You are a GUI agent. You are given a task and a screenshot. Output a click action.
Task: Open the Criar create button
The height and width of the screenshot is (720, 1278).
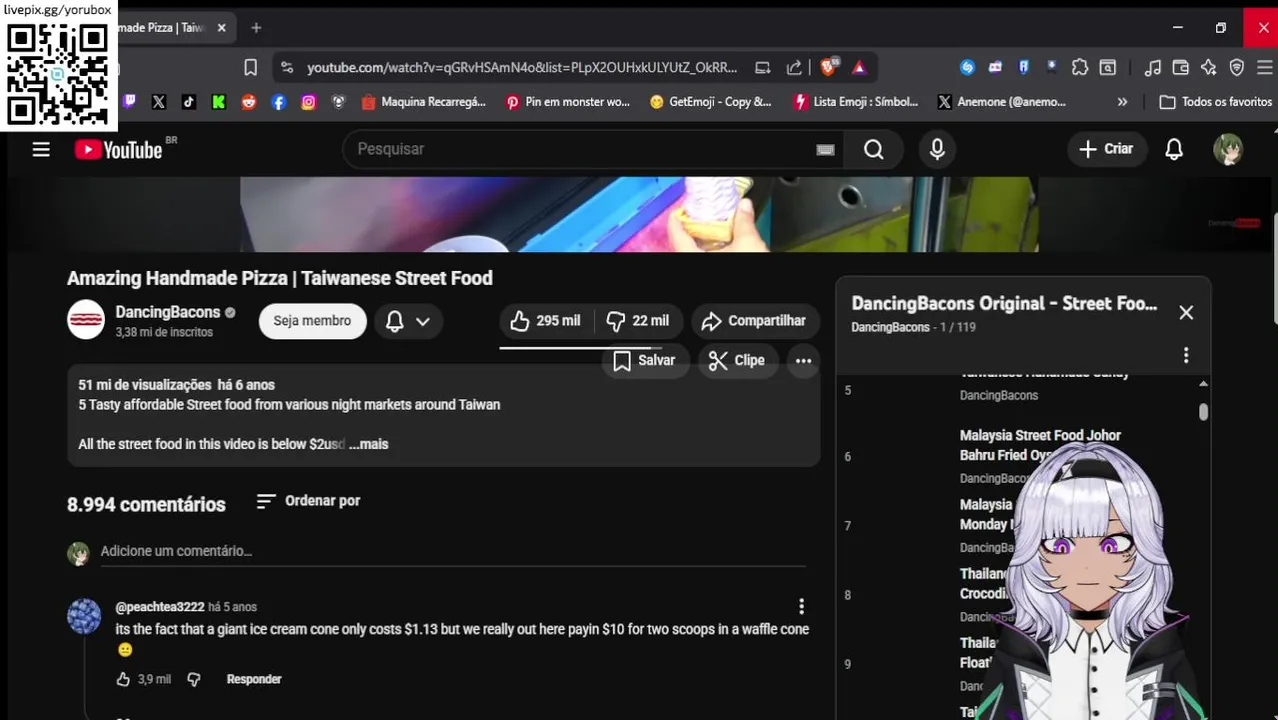(1106, 149)
